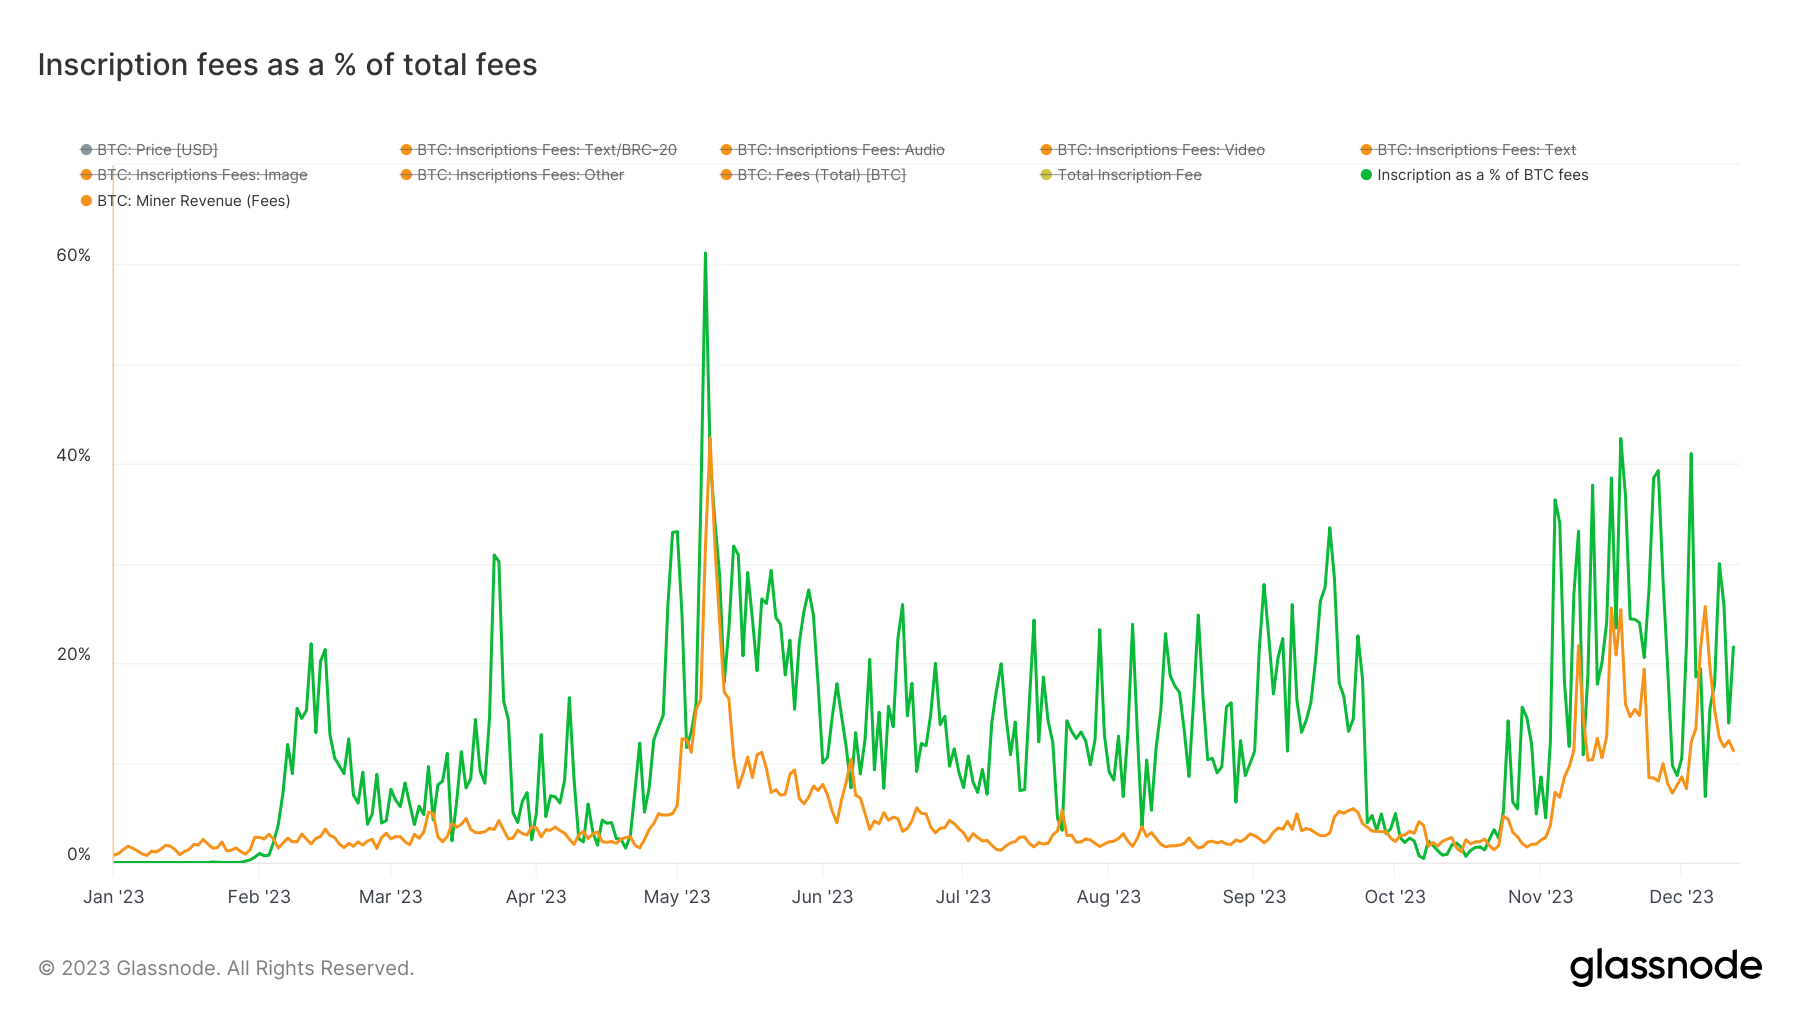The image size is (1800, 1013).
Task: Click the Inscriptions Fees: Other legend dot
Action: (406, 175)
